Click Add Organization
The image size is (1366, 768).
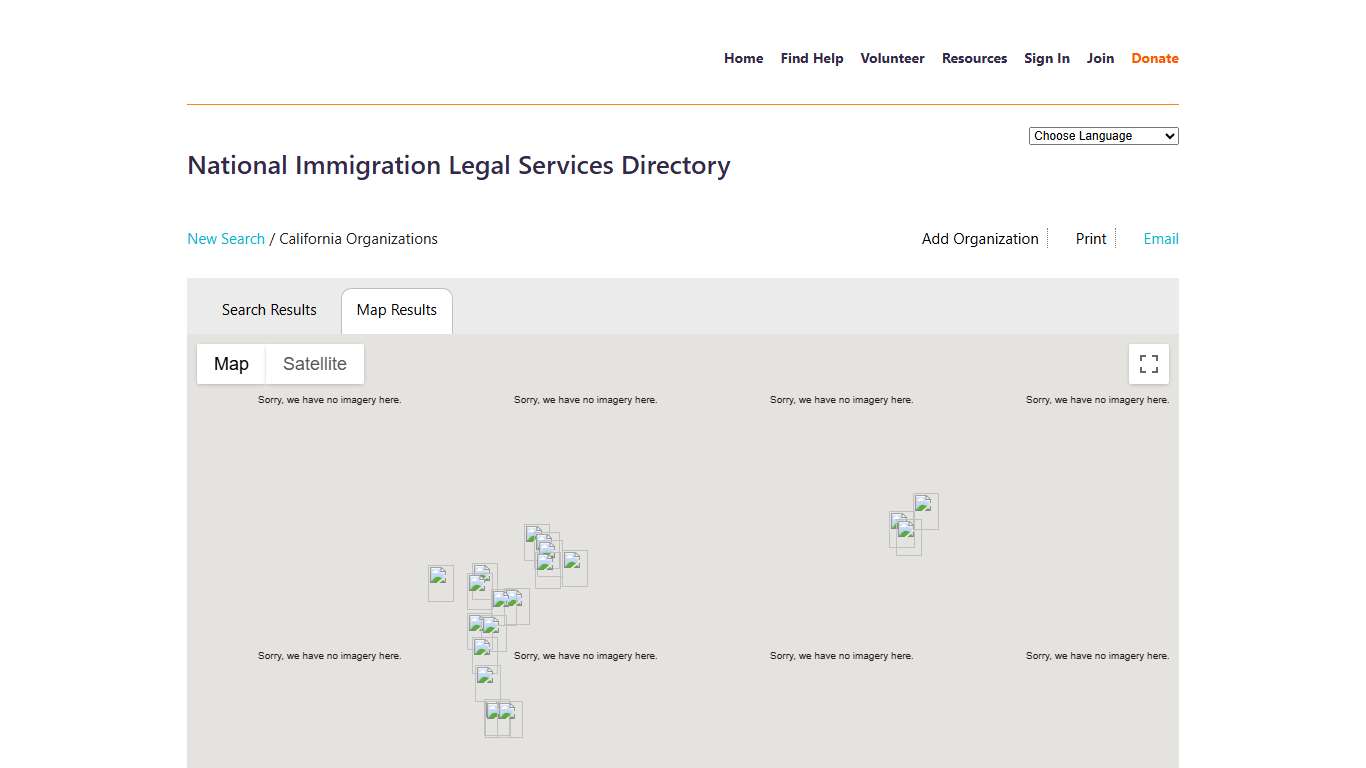click(979, 238)
